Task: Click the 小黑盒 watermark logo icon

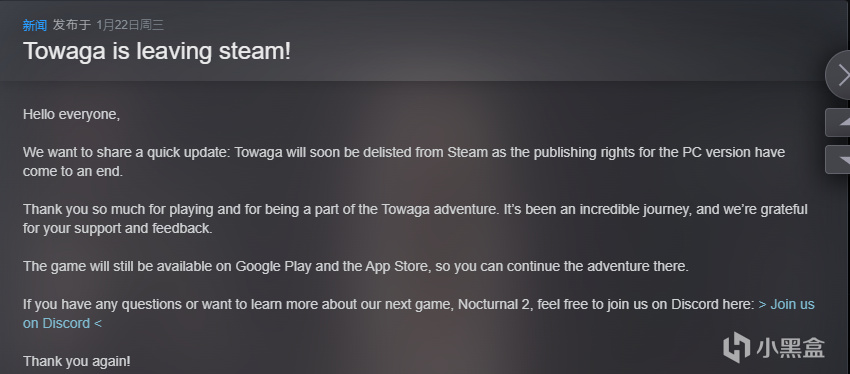Action: [x=737, y=347]
